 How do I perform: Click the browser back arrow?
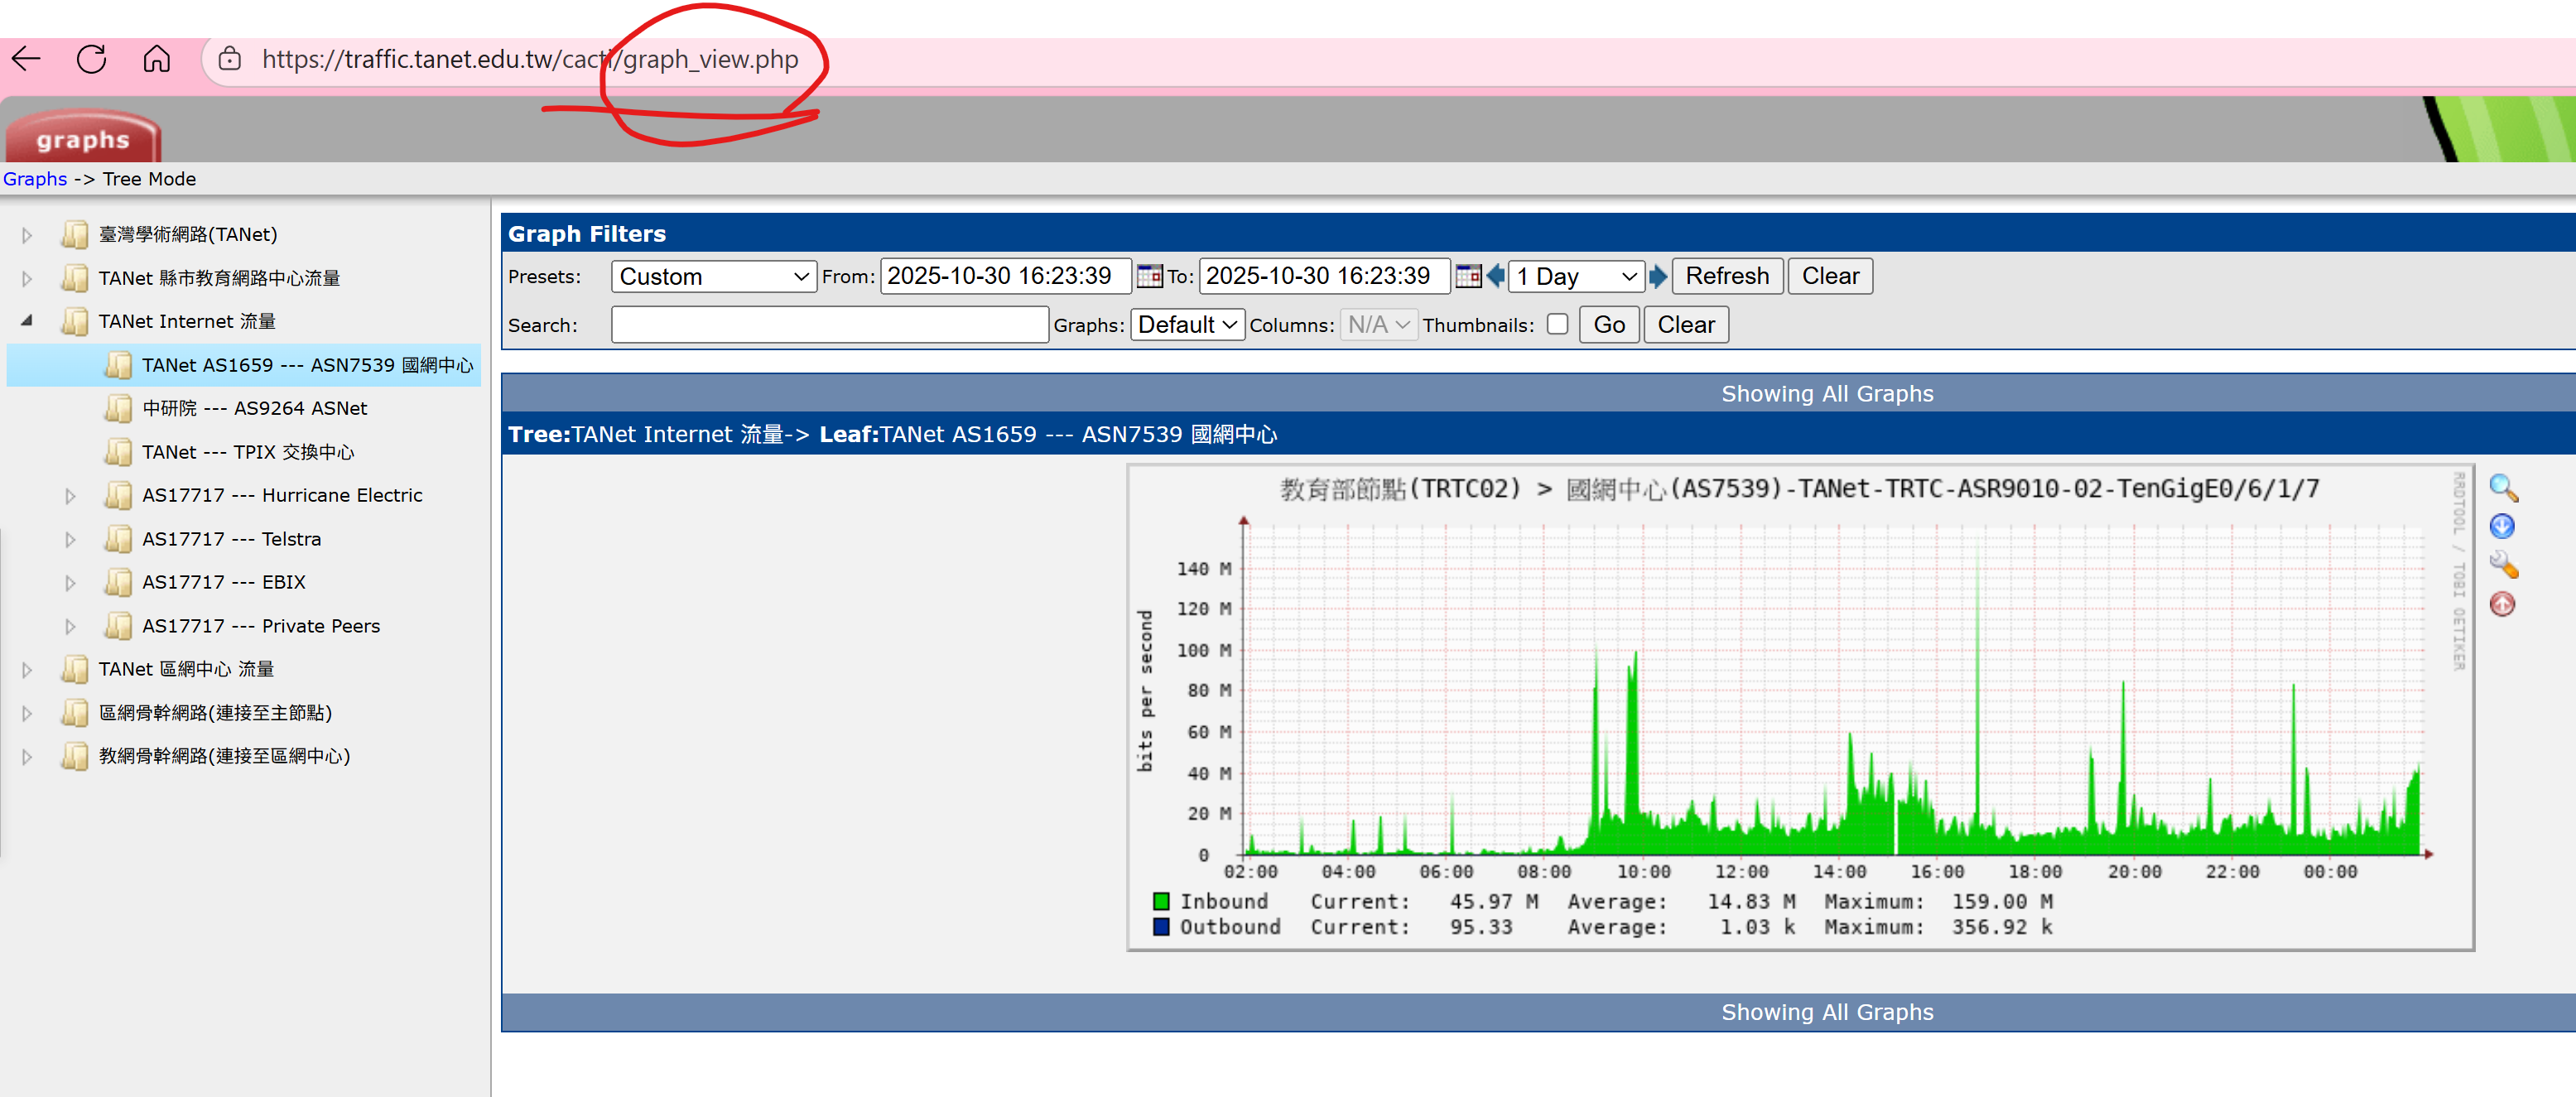pyautogui.click(x=26, y=59)
